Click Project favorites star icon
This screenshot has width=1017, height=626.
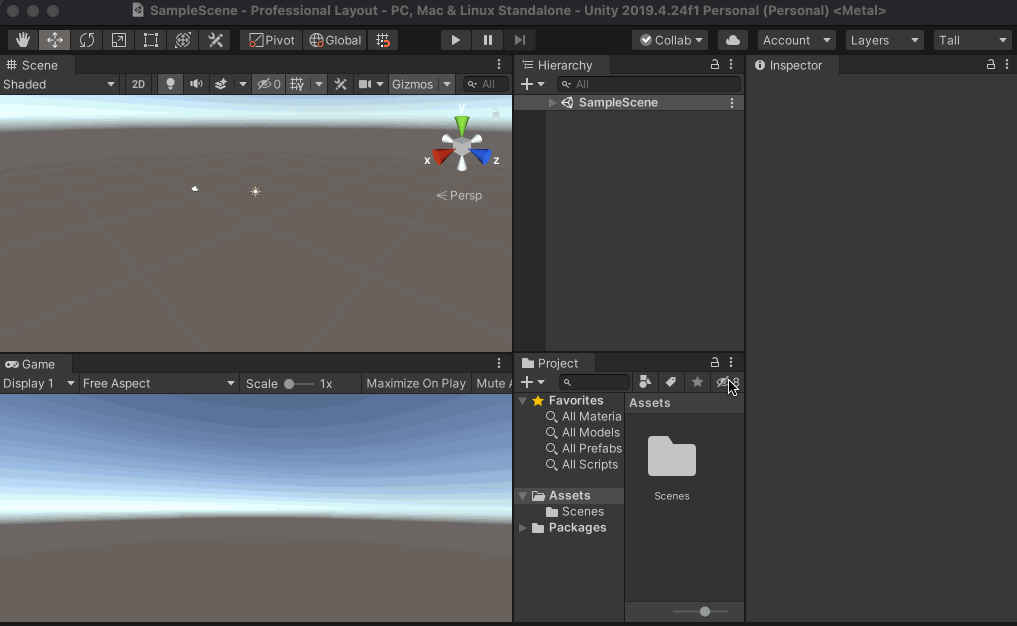tap(697, 382)
